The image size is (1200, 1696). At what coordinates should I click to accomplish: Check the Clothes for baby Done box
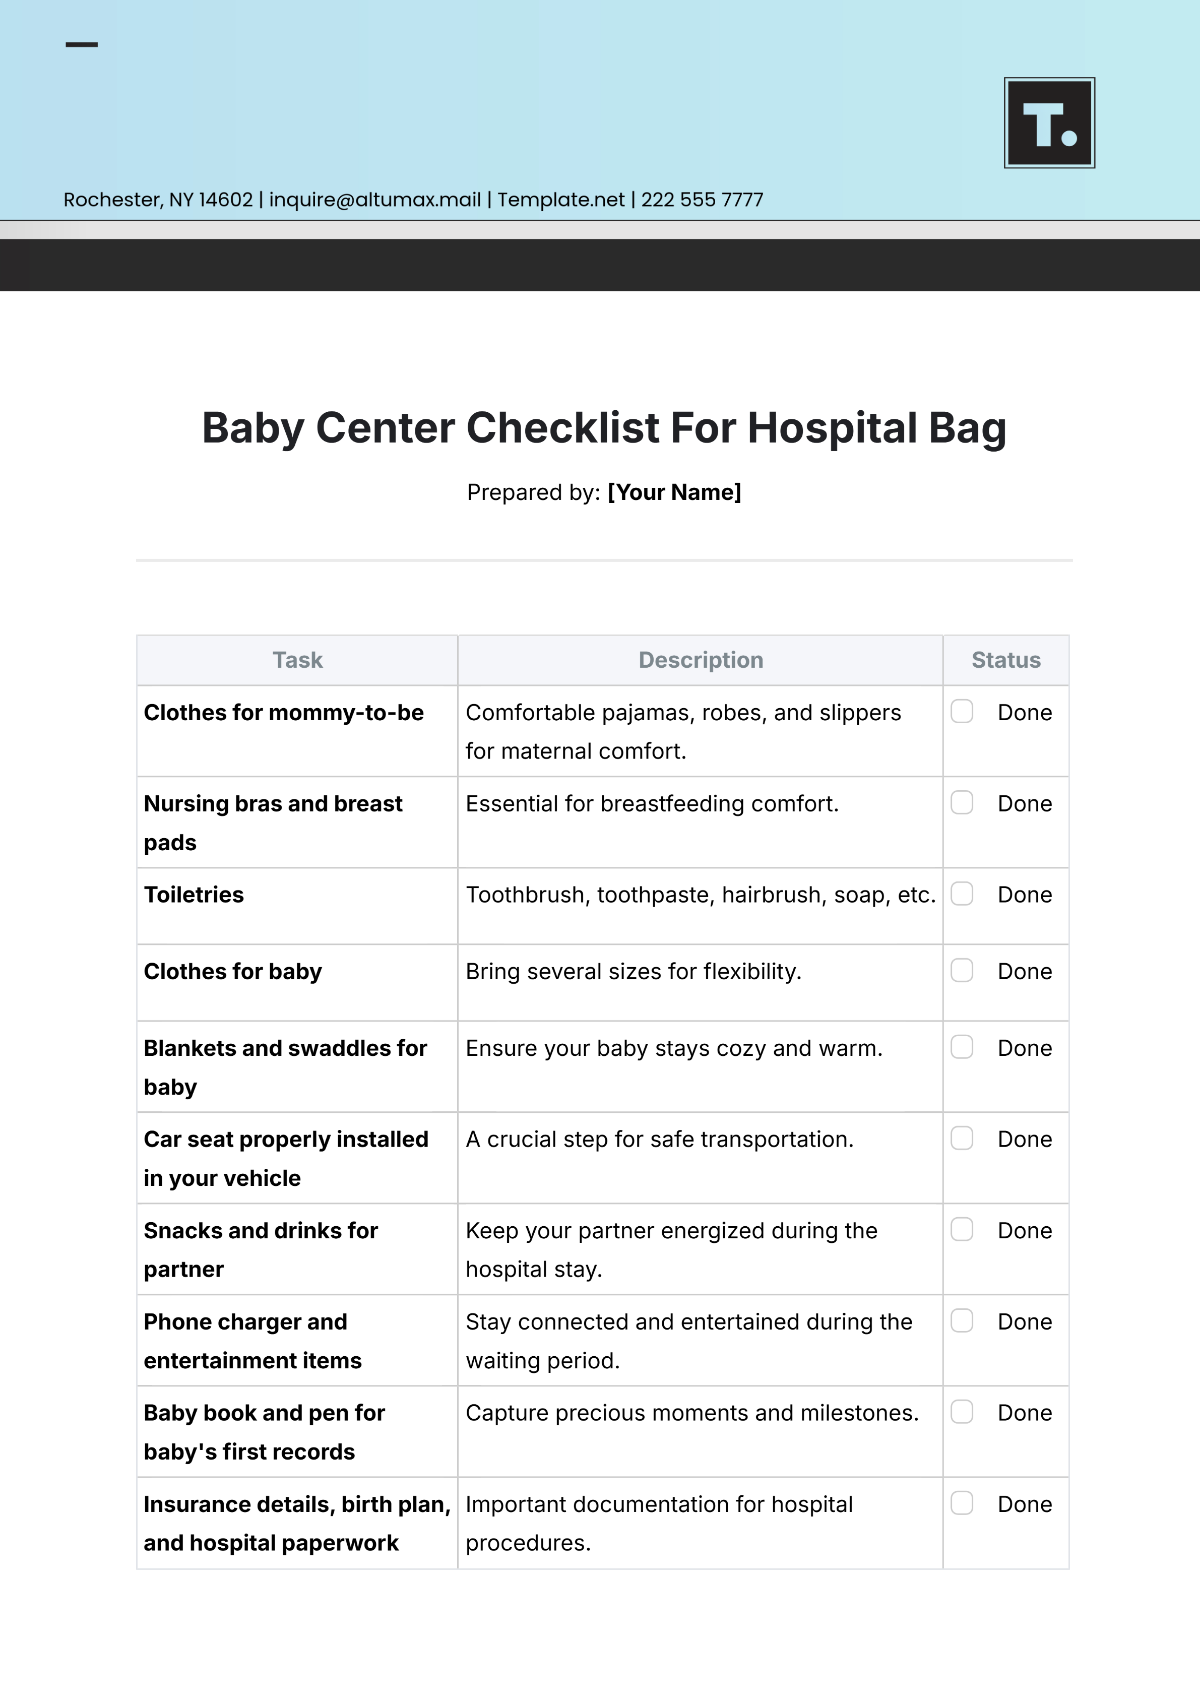tap(962, 970)
